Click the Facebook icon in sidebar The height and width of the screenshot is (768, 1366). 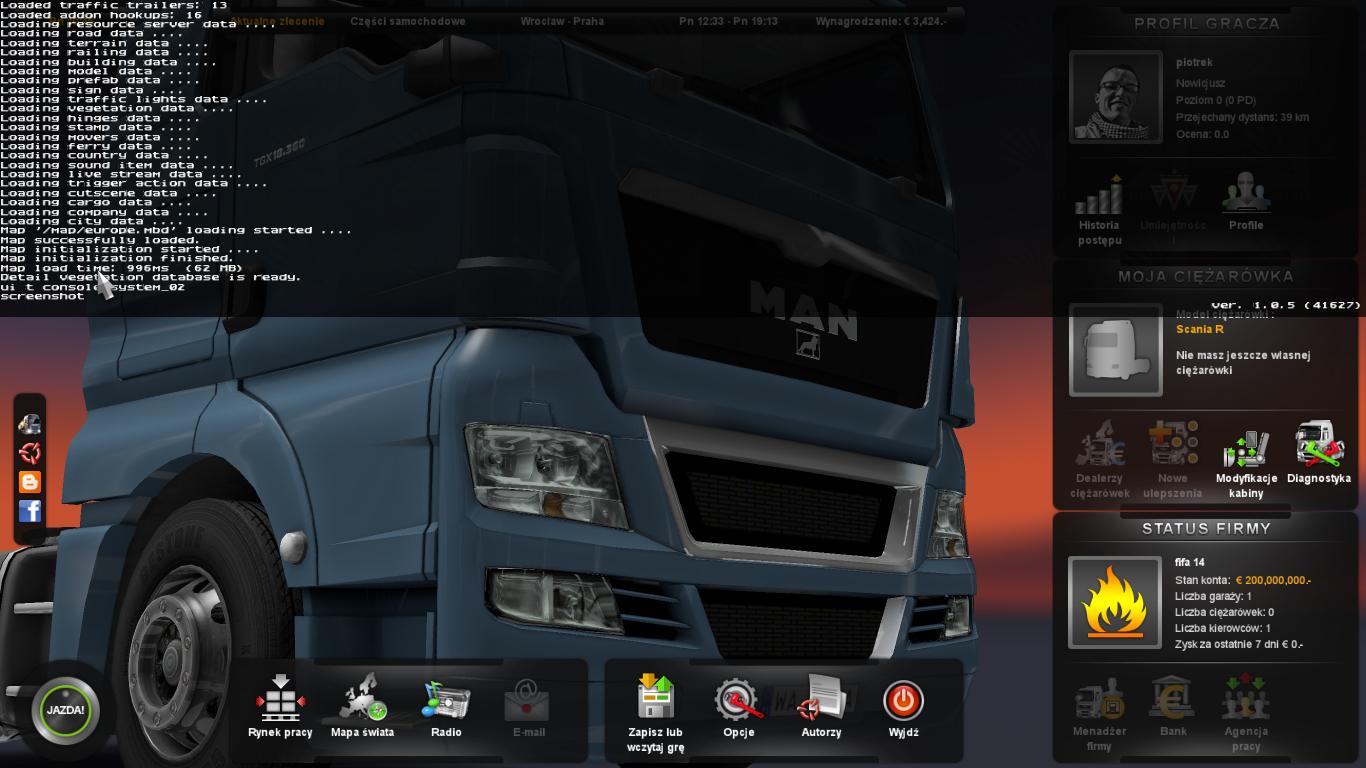pyautogui.click(x=30, y=511)
